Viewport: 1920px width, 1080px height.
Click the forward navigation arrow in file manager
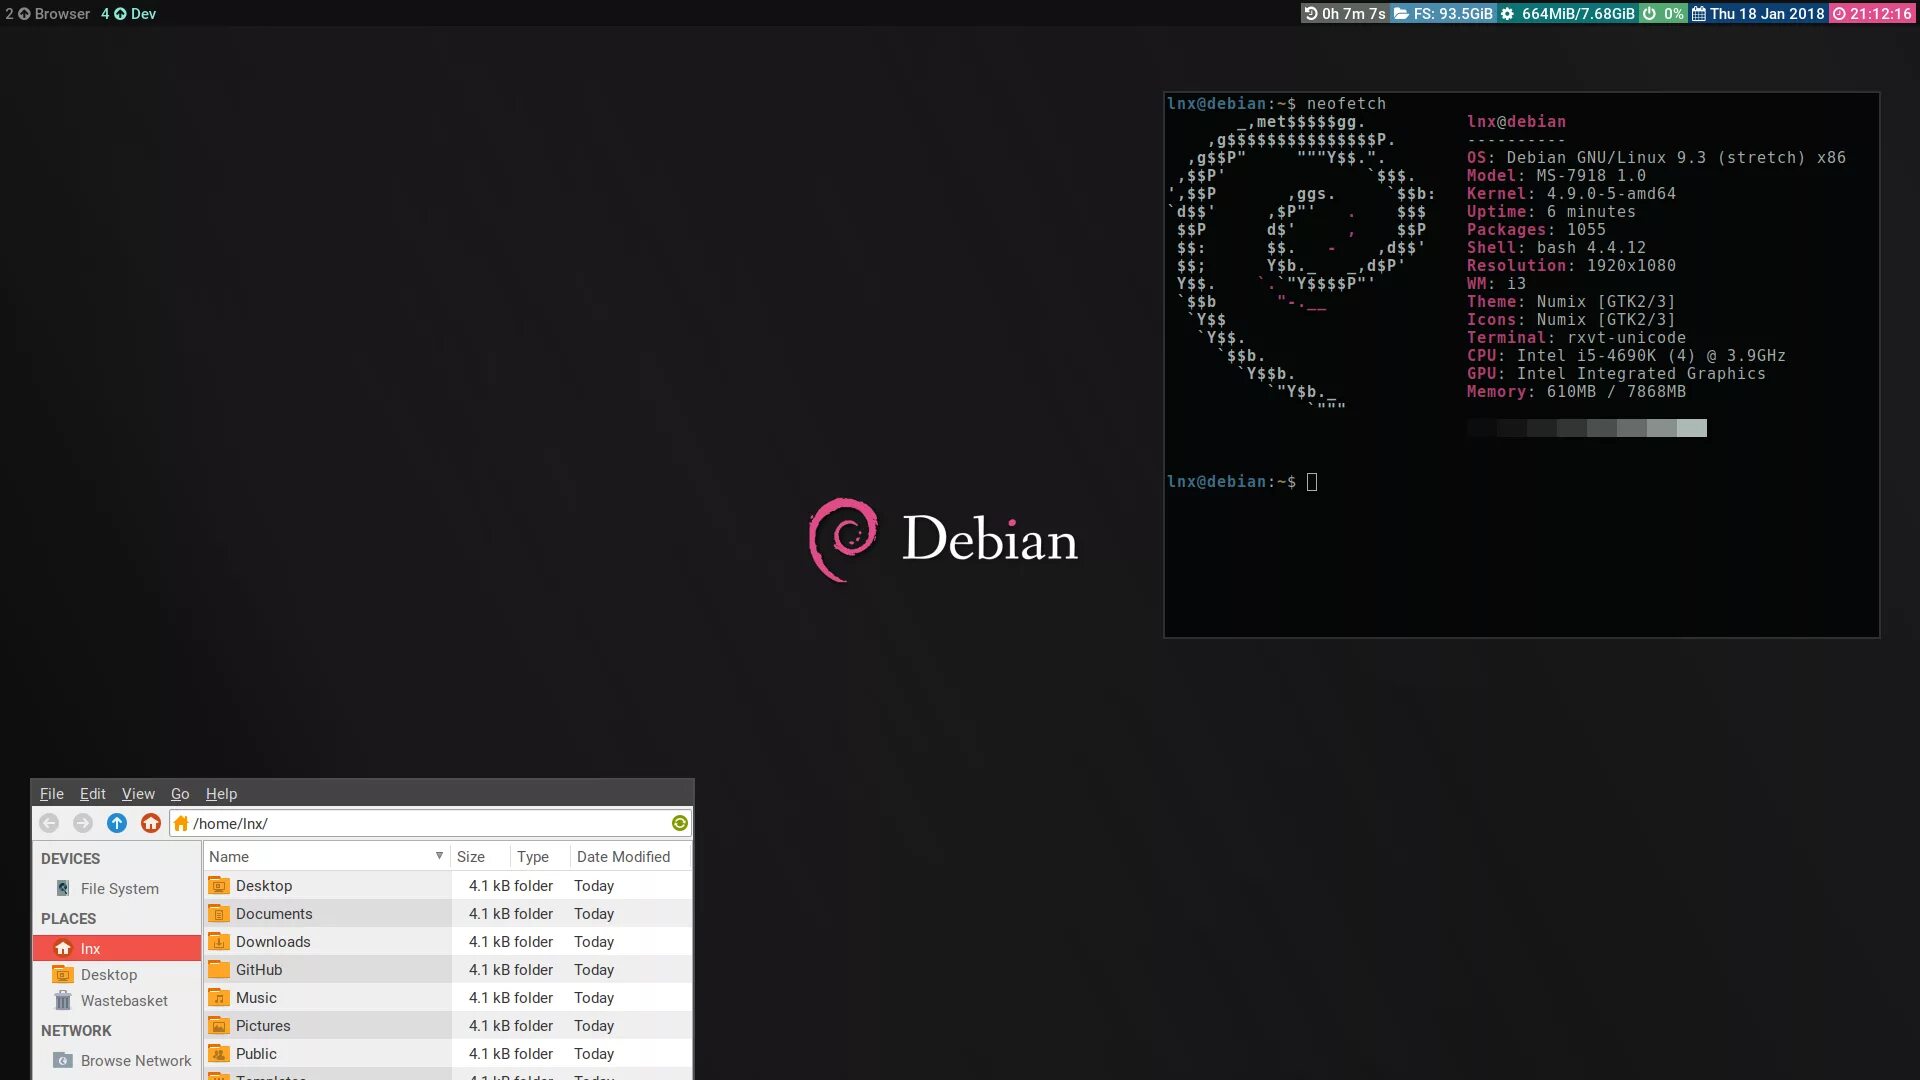[82, 824]
